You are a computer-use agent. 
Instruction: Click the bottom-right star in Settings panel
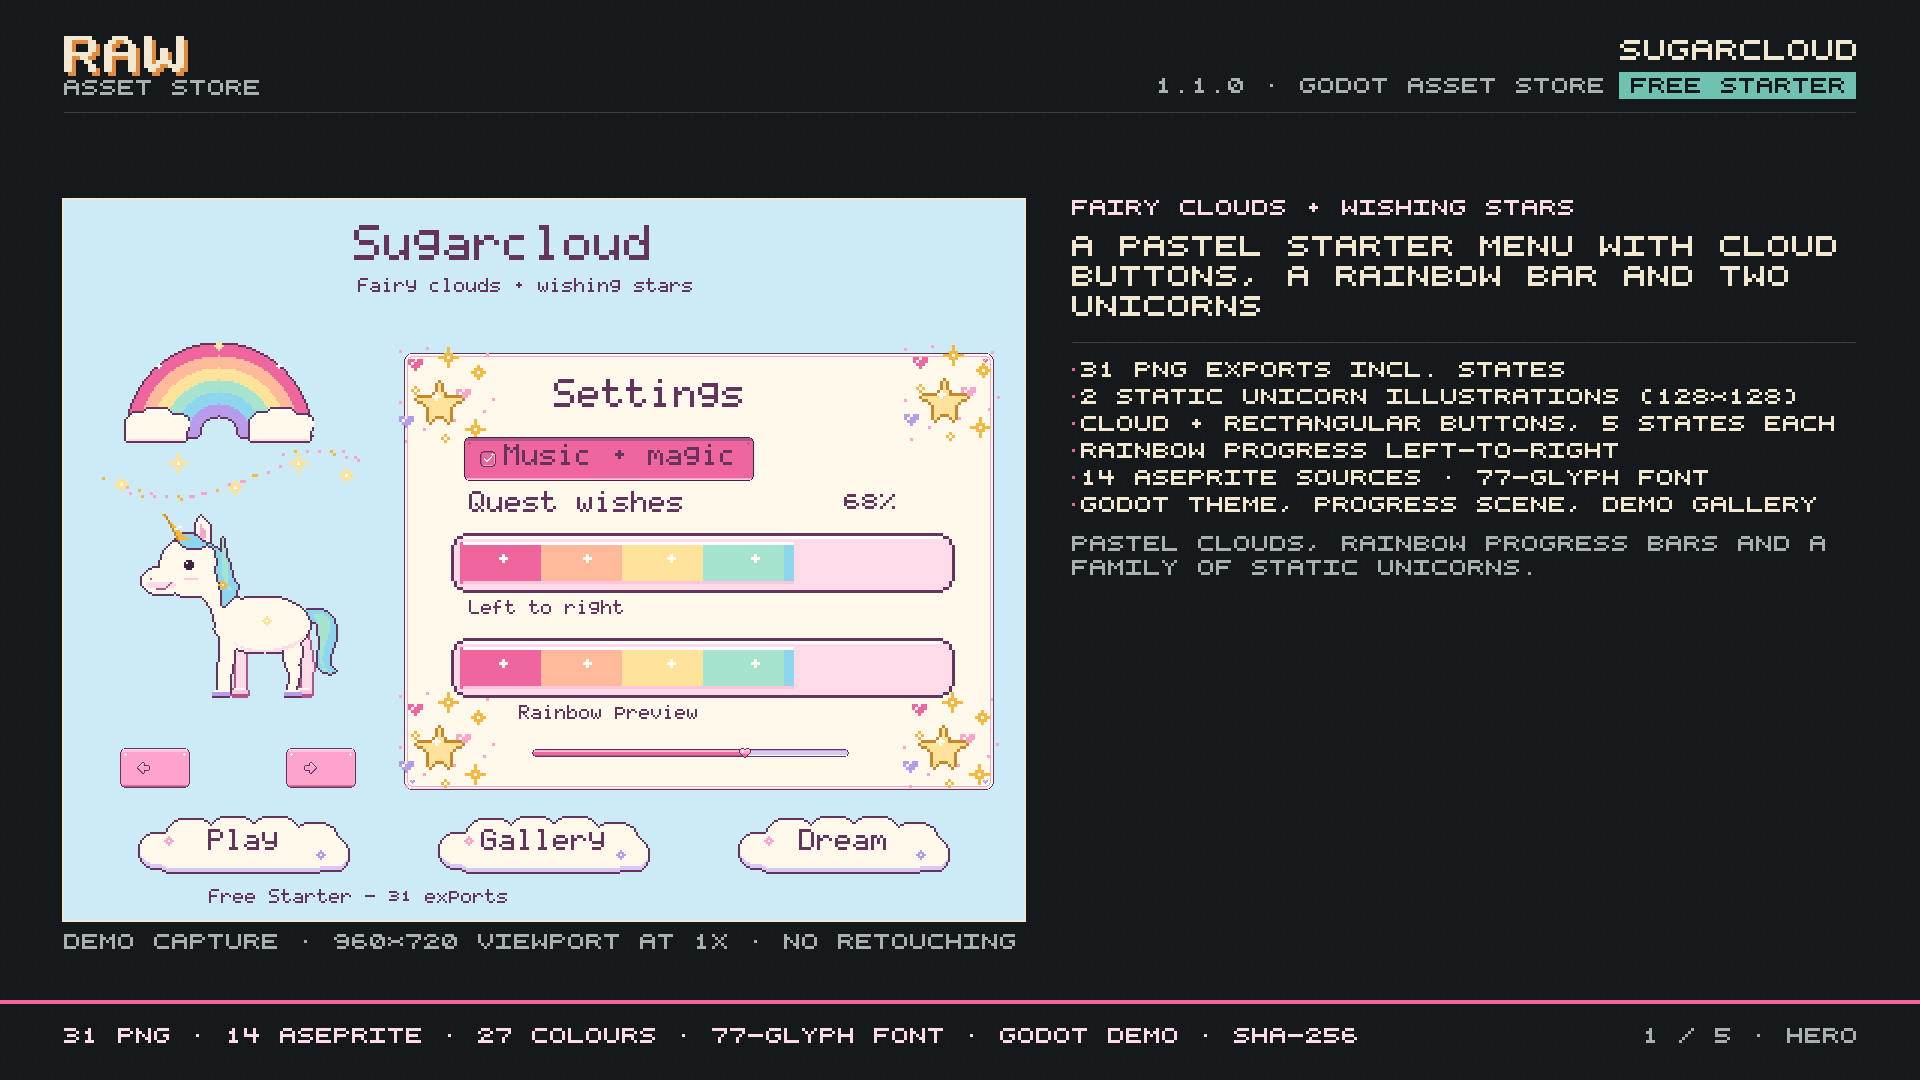943,747
